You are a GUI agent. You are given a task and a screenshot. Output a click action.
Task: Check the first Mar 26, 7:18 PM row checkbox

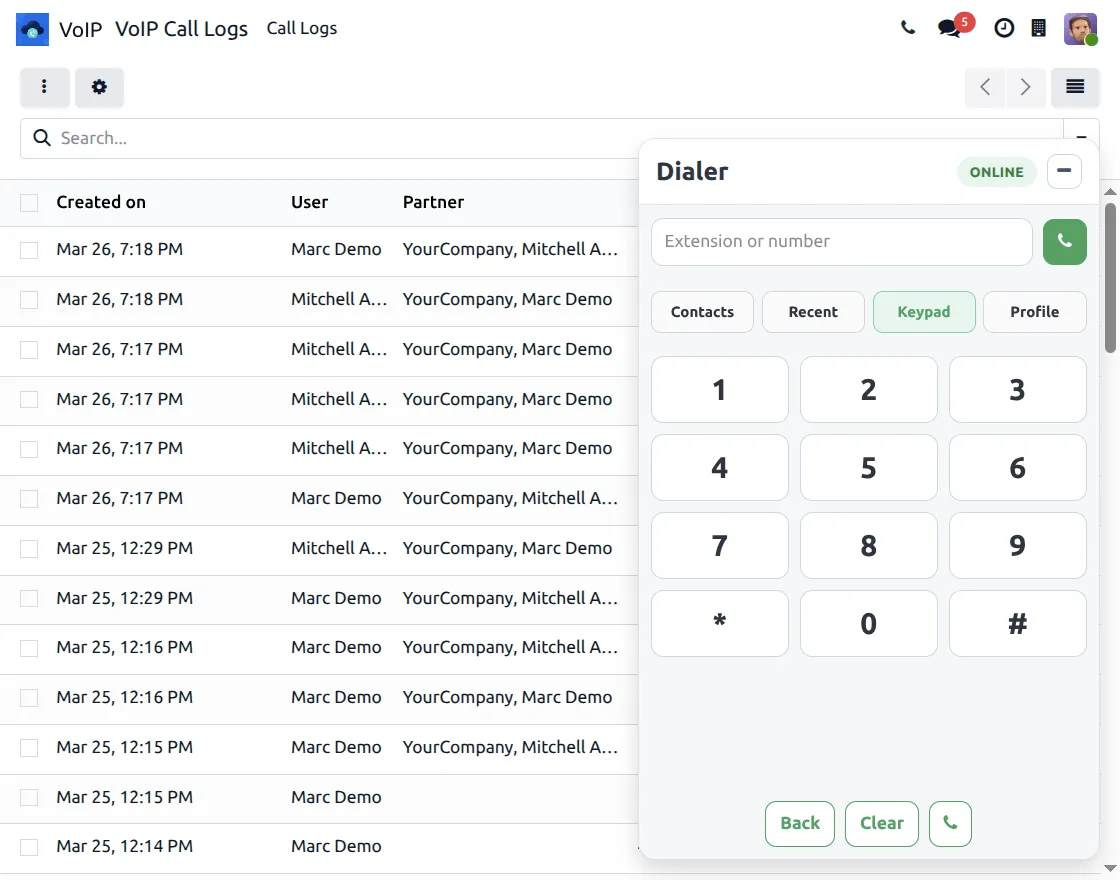[x=28, y=249]
